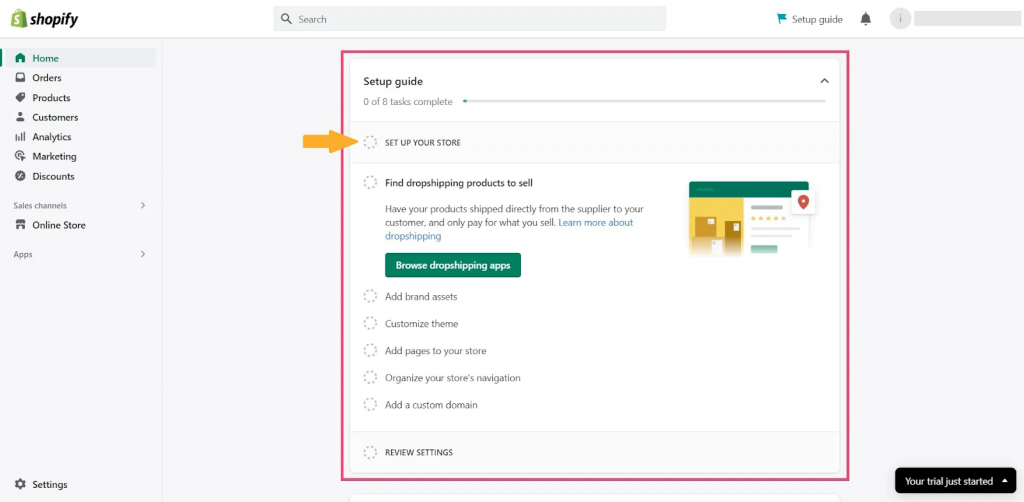Expand the Apps section arrow
Screen dimensions: 1024x502
coord(143,254)
